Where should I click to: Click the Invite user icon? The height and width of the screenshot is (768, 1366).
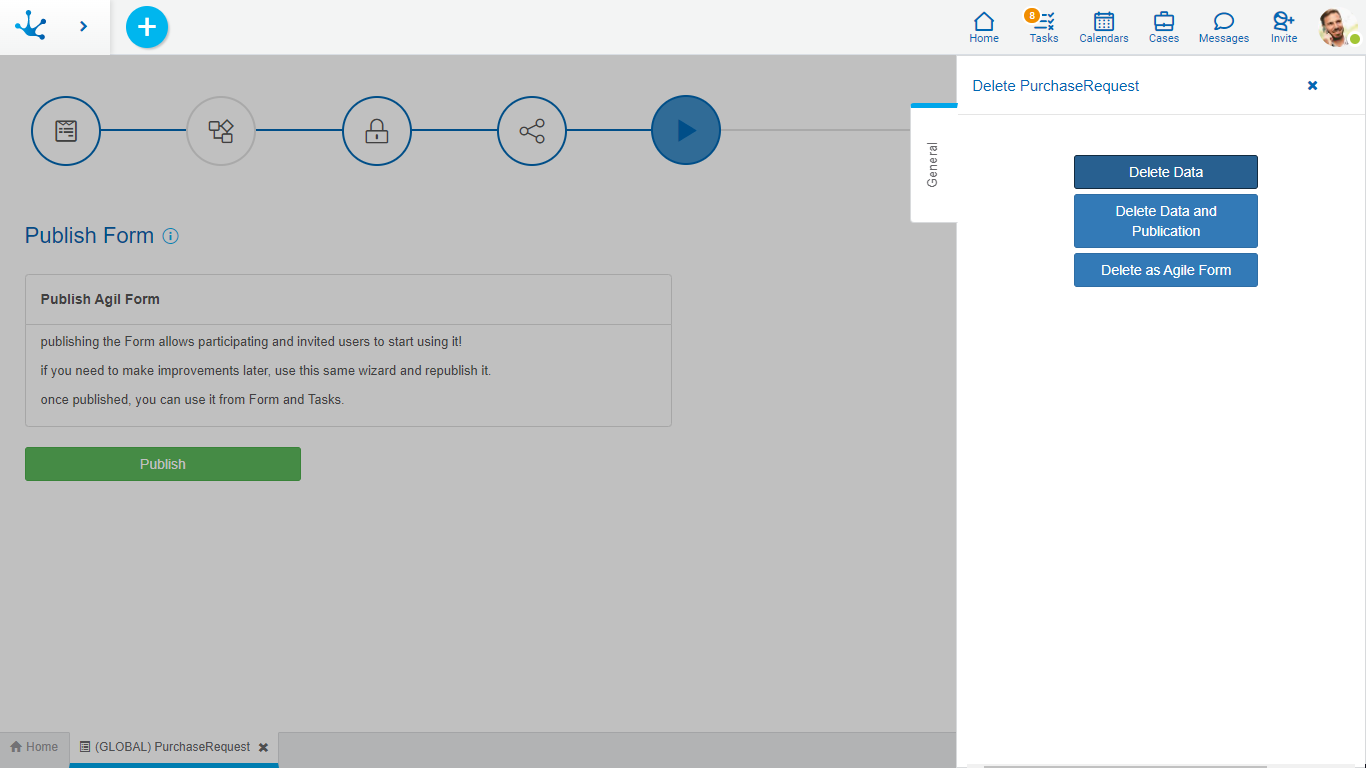click(x=1283, y=27)
